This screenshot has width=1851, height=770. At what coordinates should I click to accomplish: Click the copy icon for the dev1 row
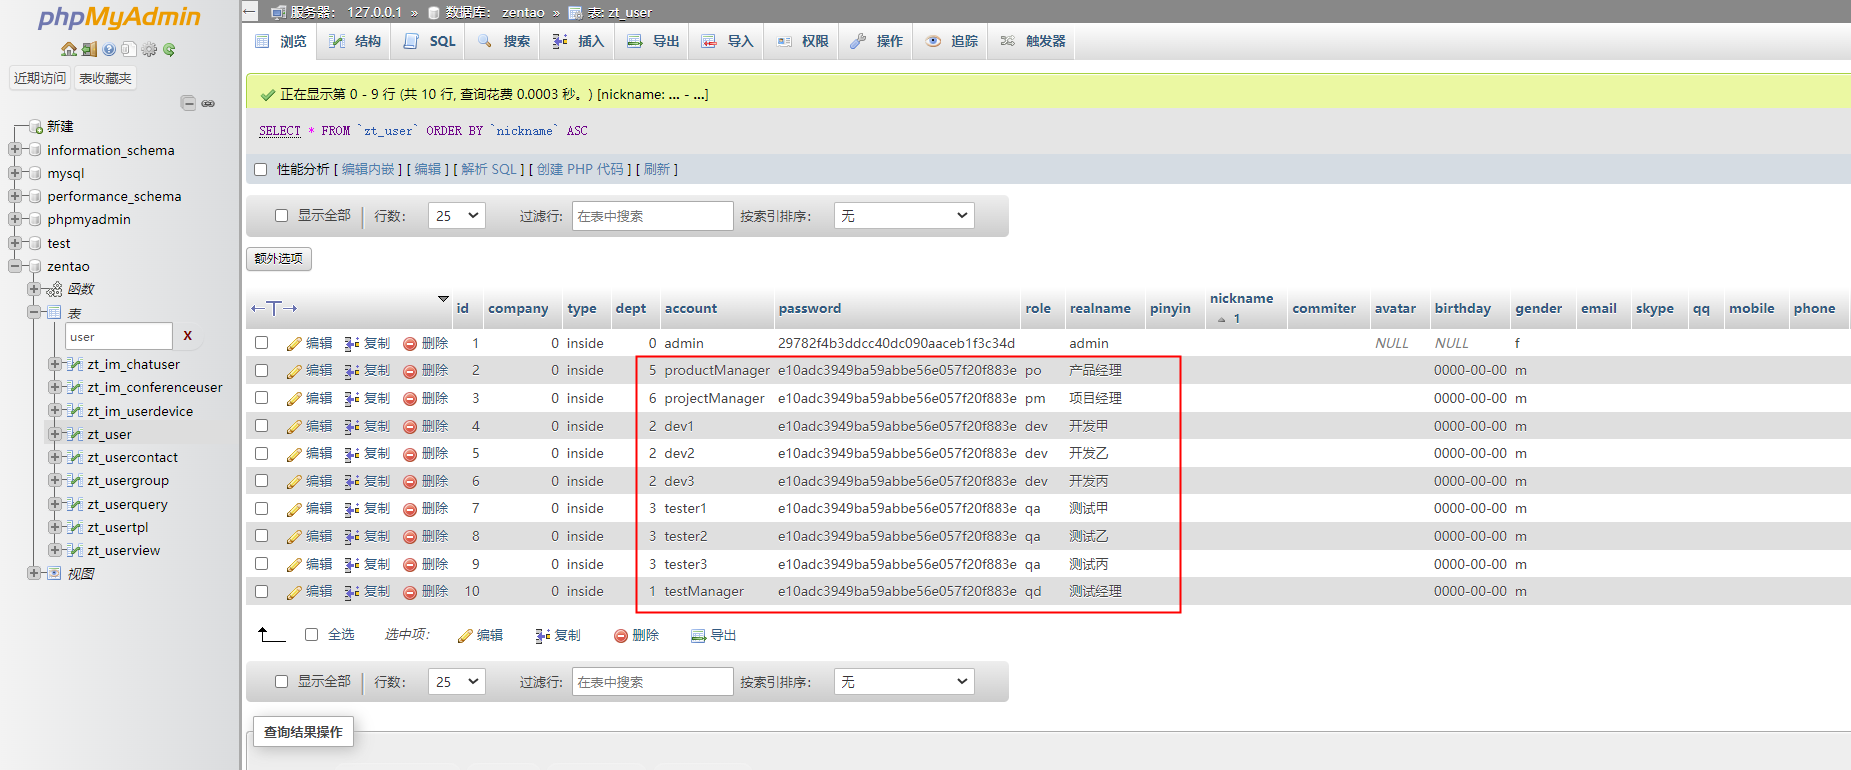(352, 426)
